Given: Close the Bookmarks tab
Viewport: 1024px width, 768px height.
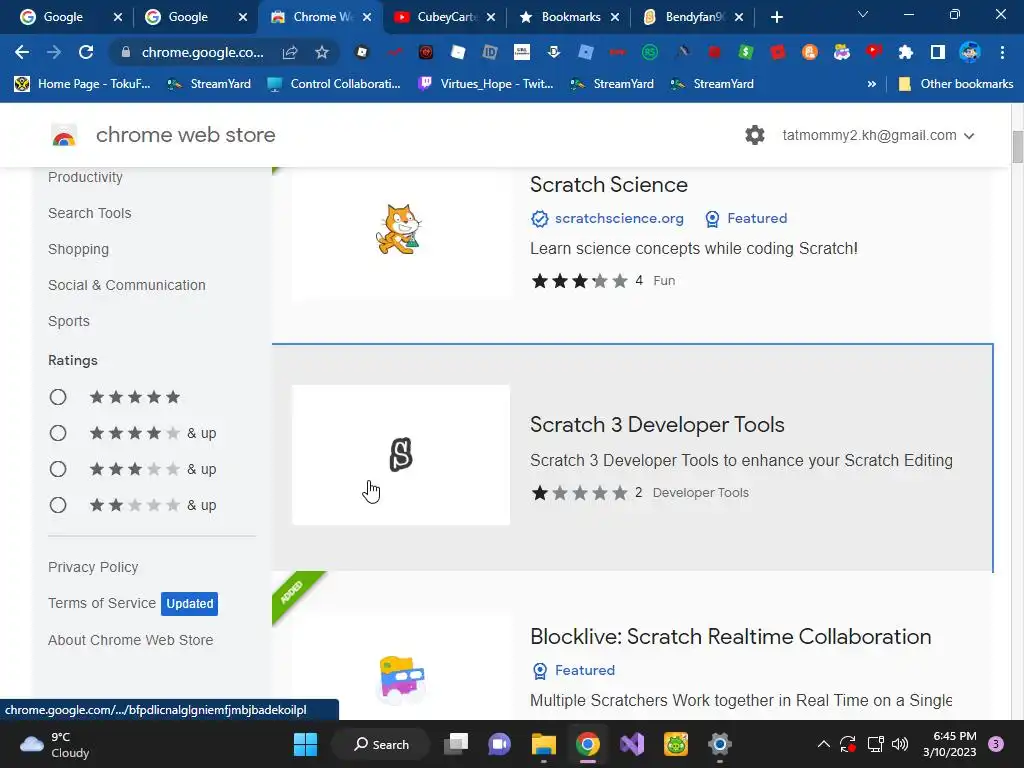Looking at the screenshot, I should pyautogui.click(x=615, y=17).
